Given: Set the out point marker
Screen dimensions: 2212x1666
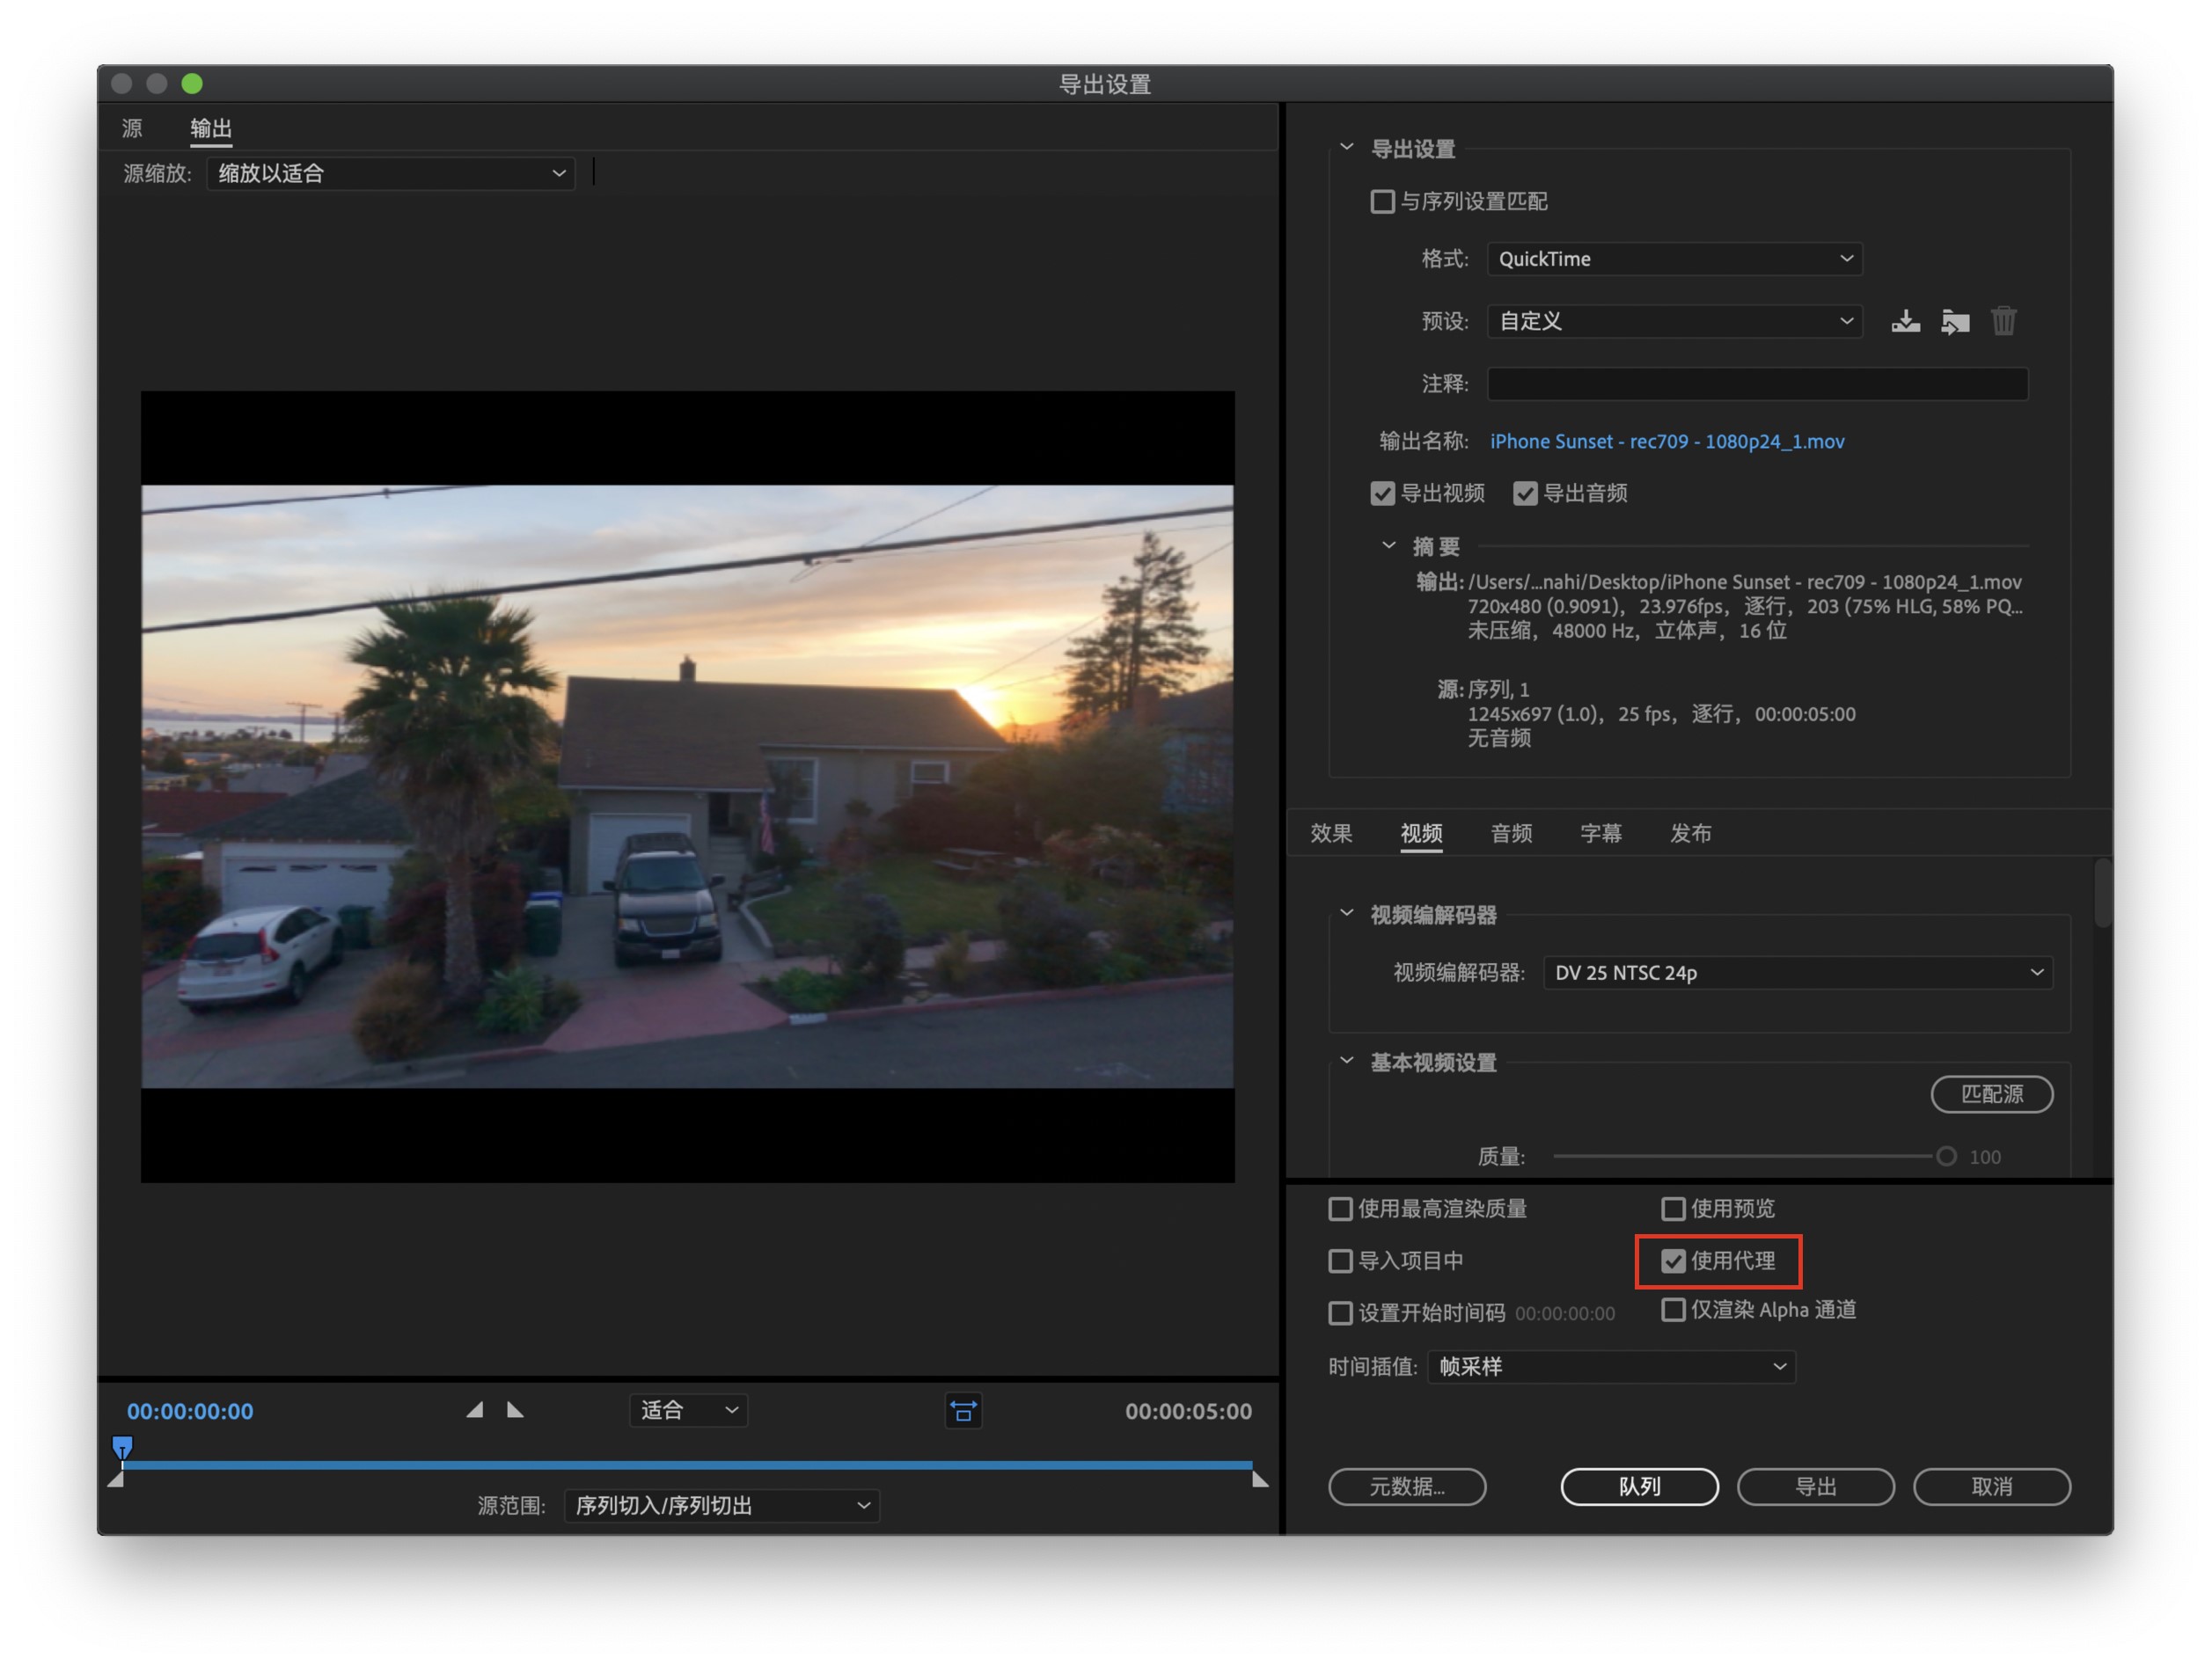Looking at the screenshot, I should [515, 1410].
